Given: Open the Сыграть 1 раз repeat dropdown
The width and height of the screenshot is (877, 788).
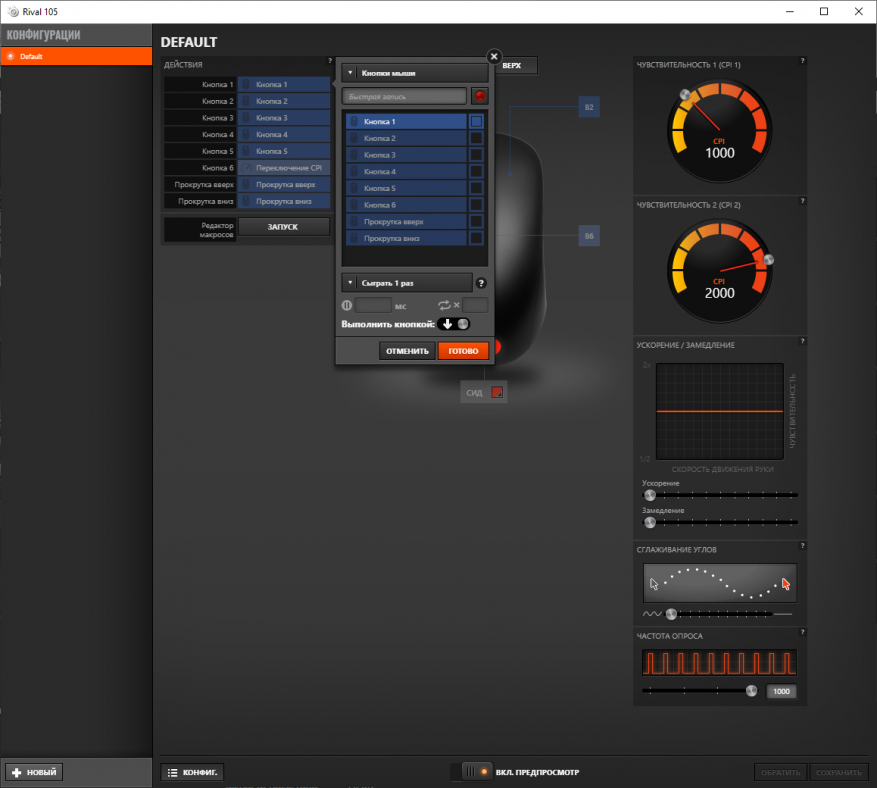Looking at the screenshot, I should (407, 283).
